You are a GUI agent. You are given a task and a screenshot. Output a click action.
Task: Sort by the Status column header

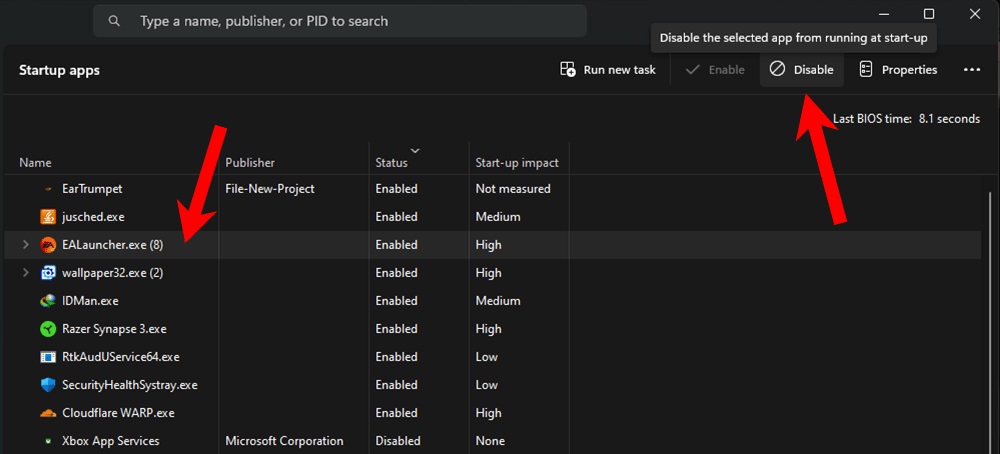pyautogui.click(x=392, y=163)
